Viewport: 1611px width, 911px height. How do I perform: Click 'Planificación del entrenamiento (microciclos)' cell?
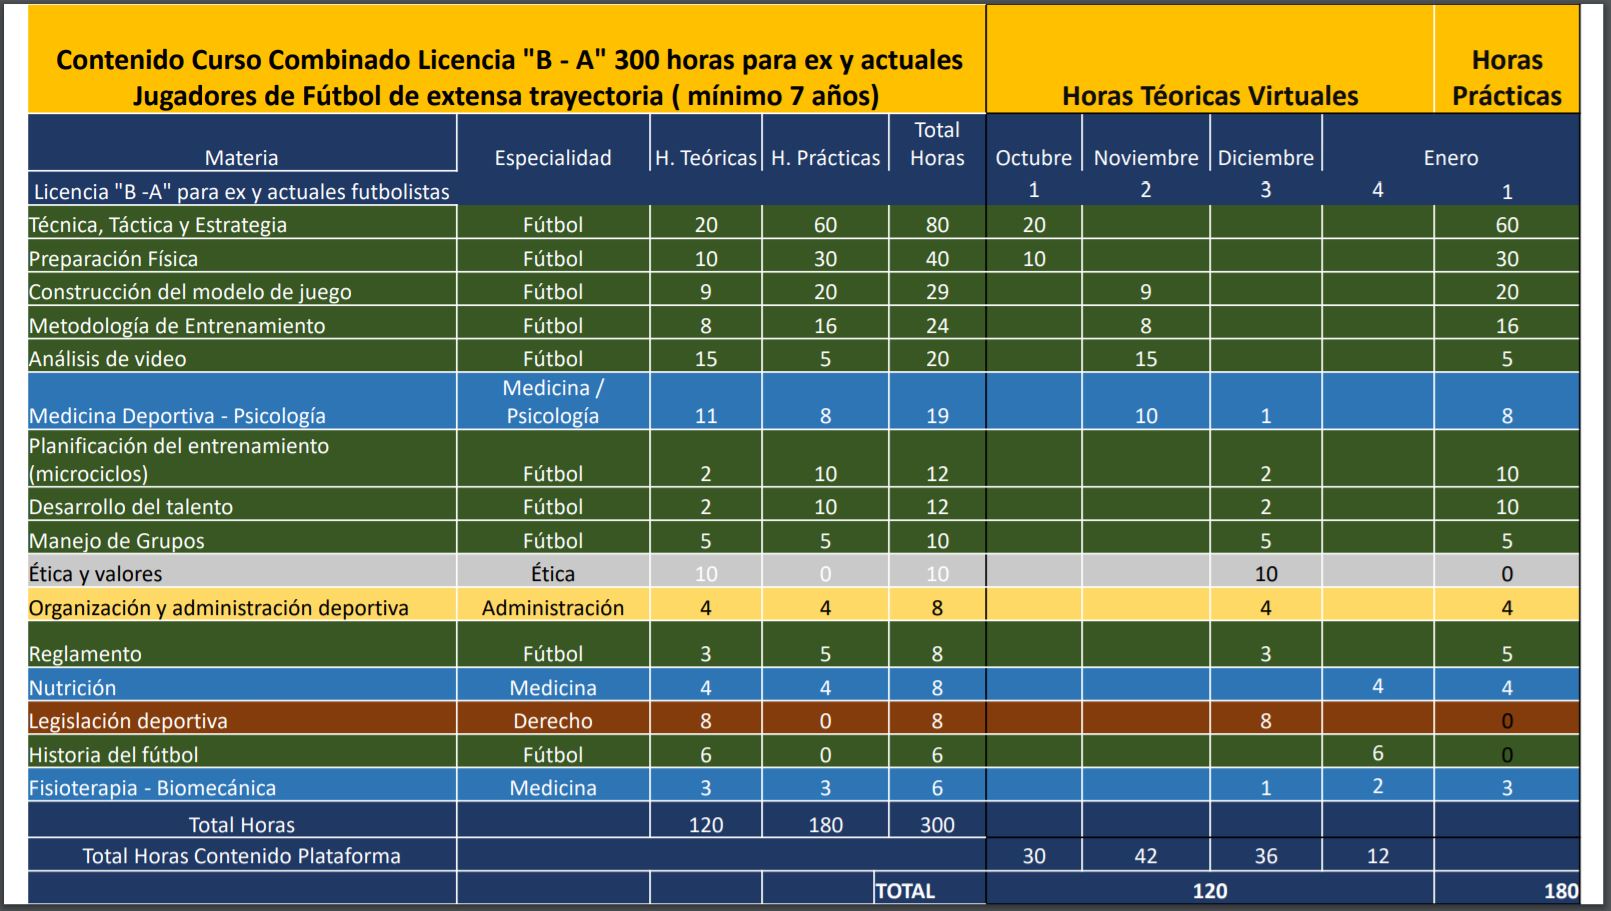[x=242, y=458]
